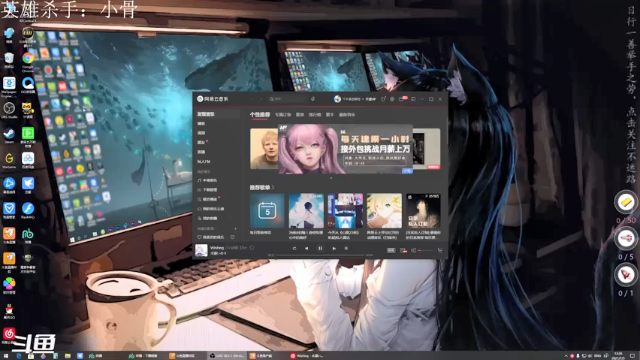The height and width of the screenshot is (360, 640).
Task: Open the now-playing album cover thumbnail
Action: [201, 250]
